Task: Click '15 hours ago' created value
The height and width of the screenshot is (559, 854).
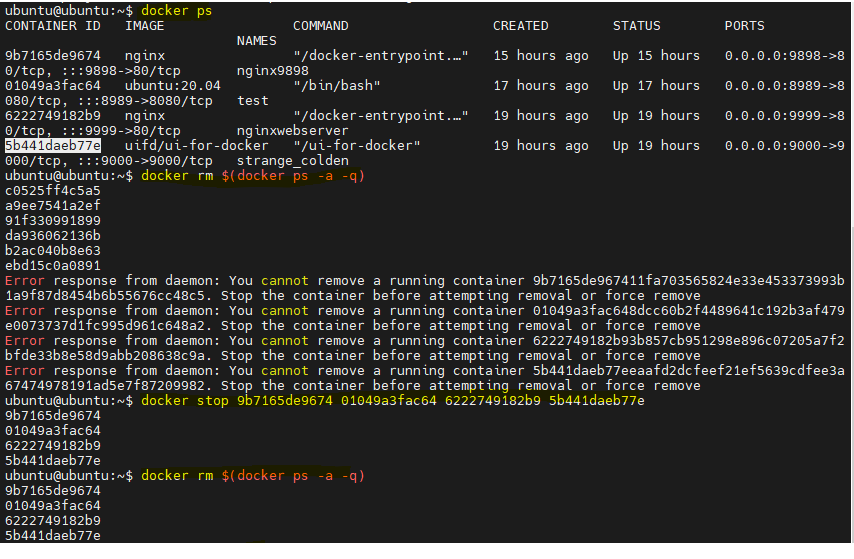Action: coord(541,56)
